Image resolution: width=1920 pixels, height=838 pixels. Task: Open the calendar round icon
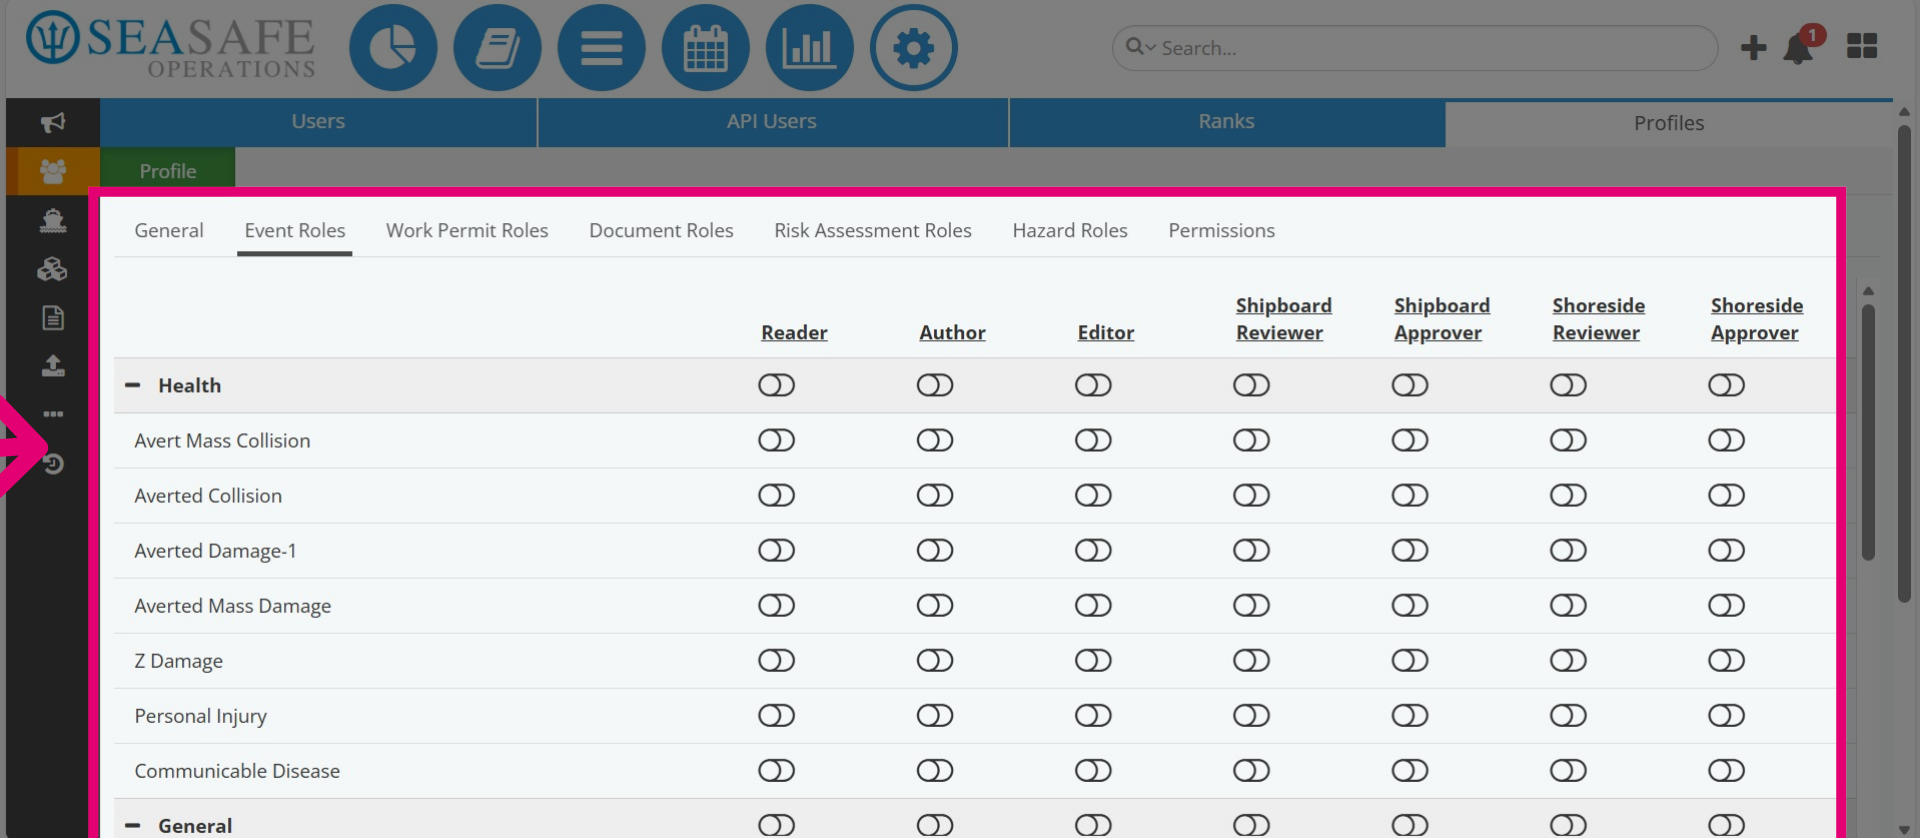(705, 47)
